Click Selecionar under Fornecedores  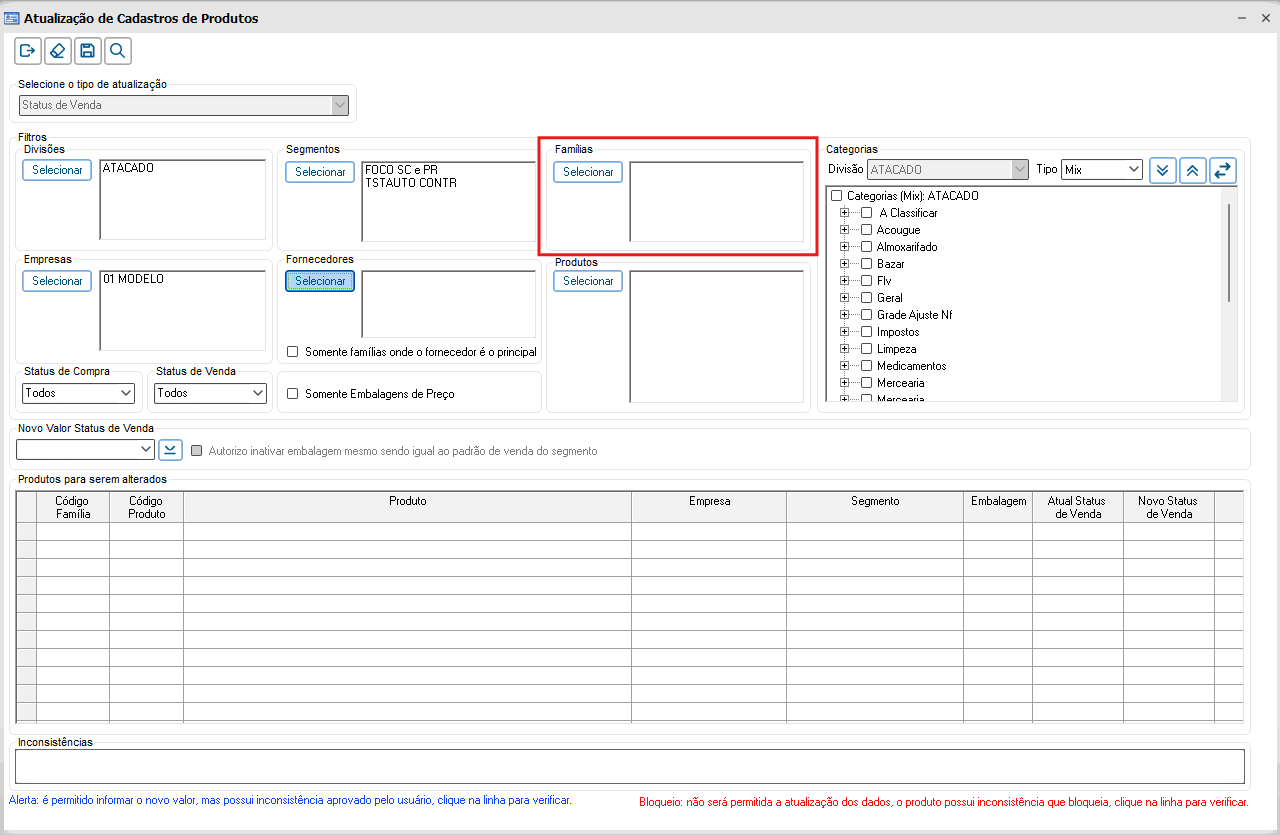click(x=320, y=281)
